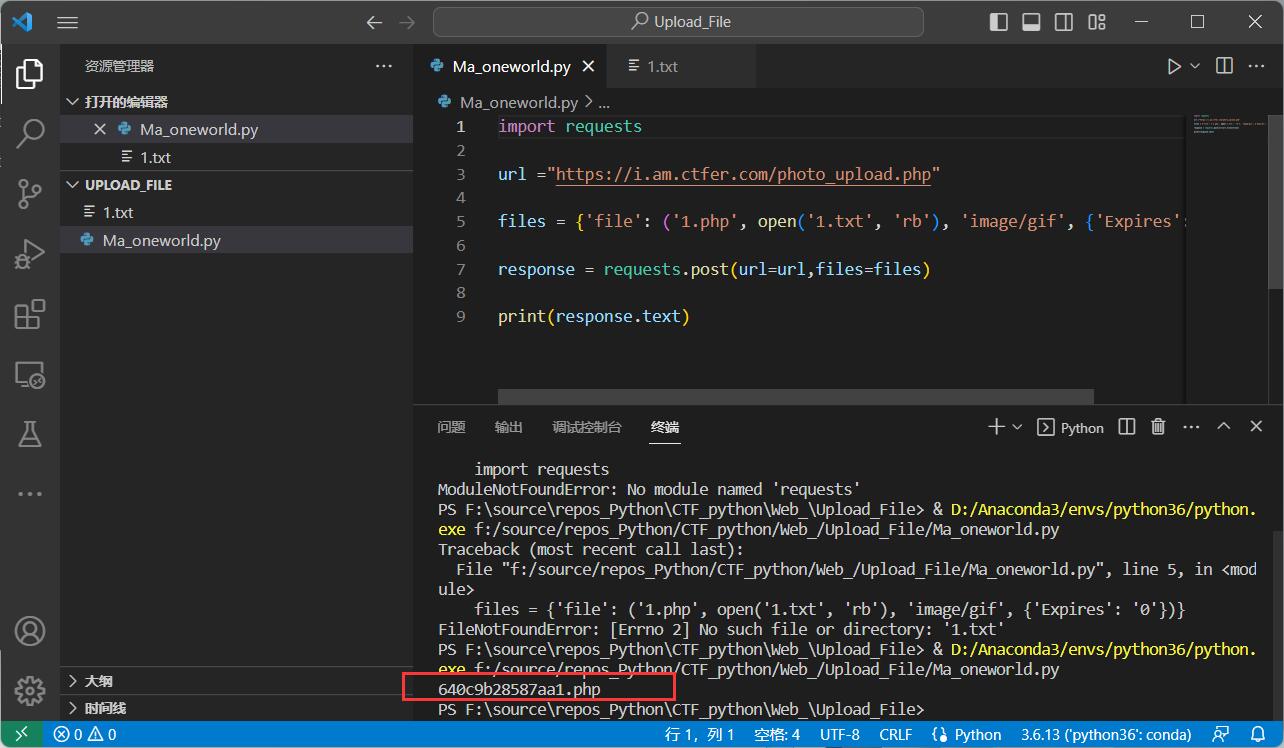Expand the outline section
The height and width of the screenshot is (748, 1284).
(x=73, y=681)
